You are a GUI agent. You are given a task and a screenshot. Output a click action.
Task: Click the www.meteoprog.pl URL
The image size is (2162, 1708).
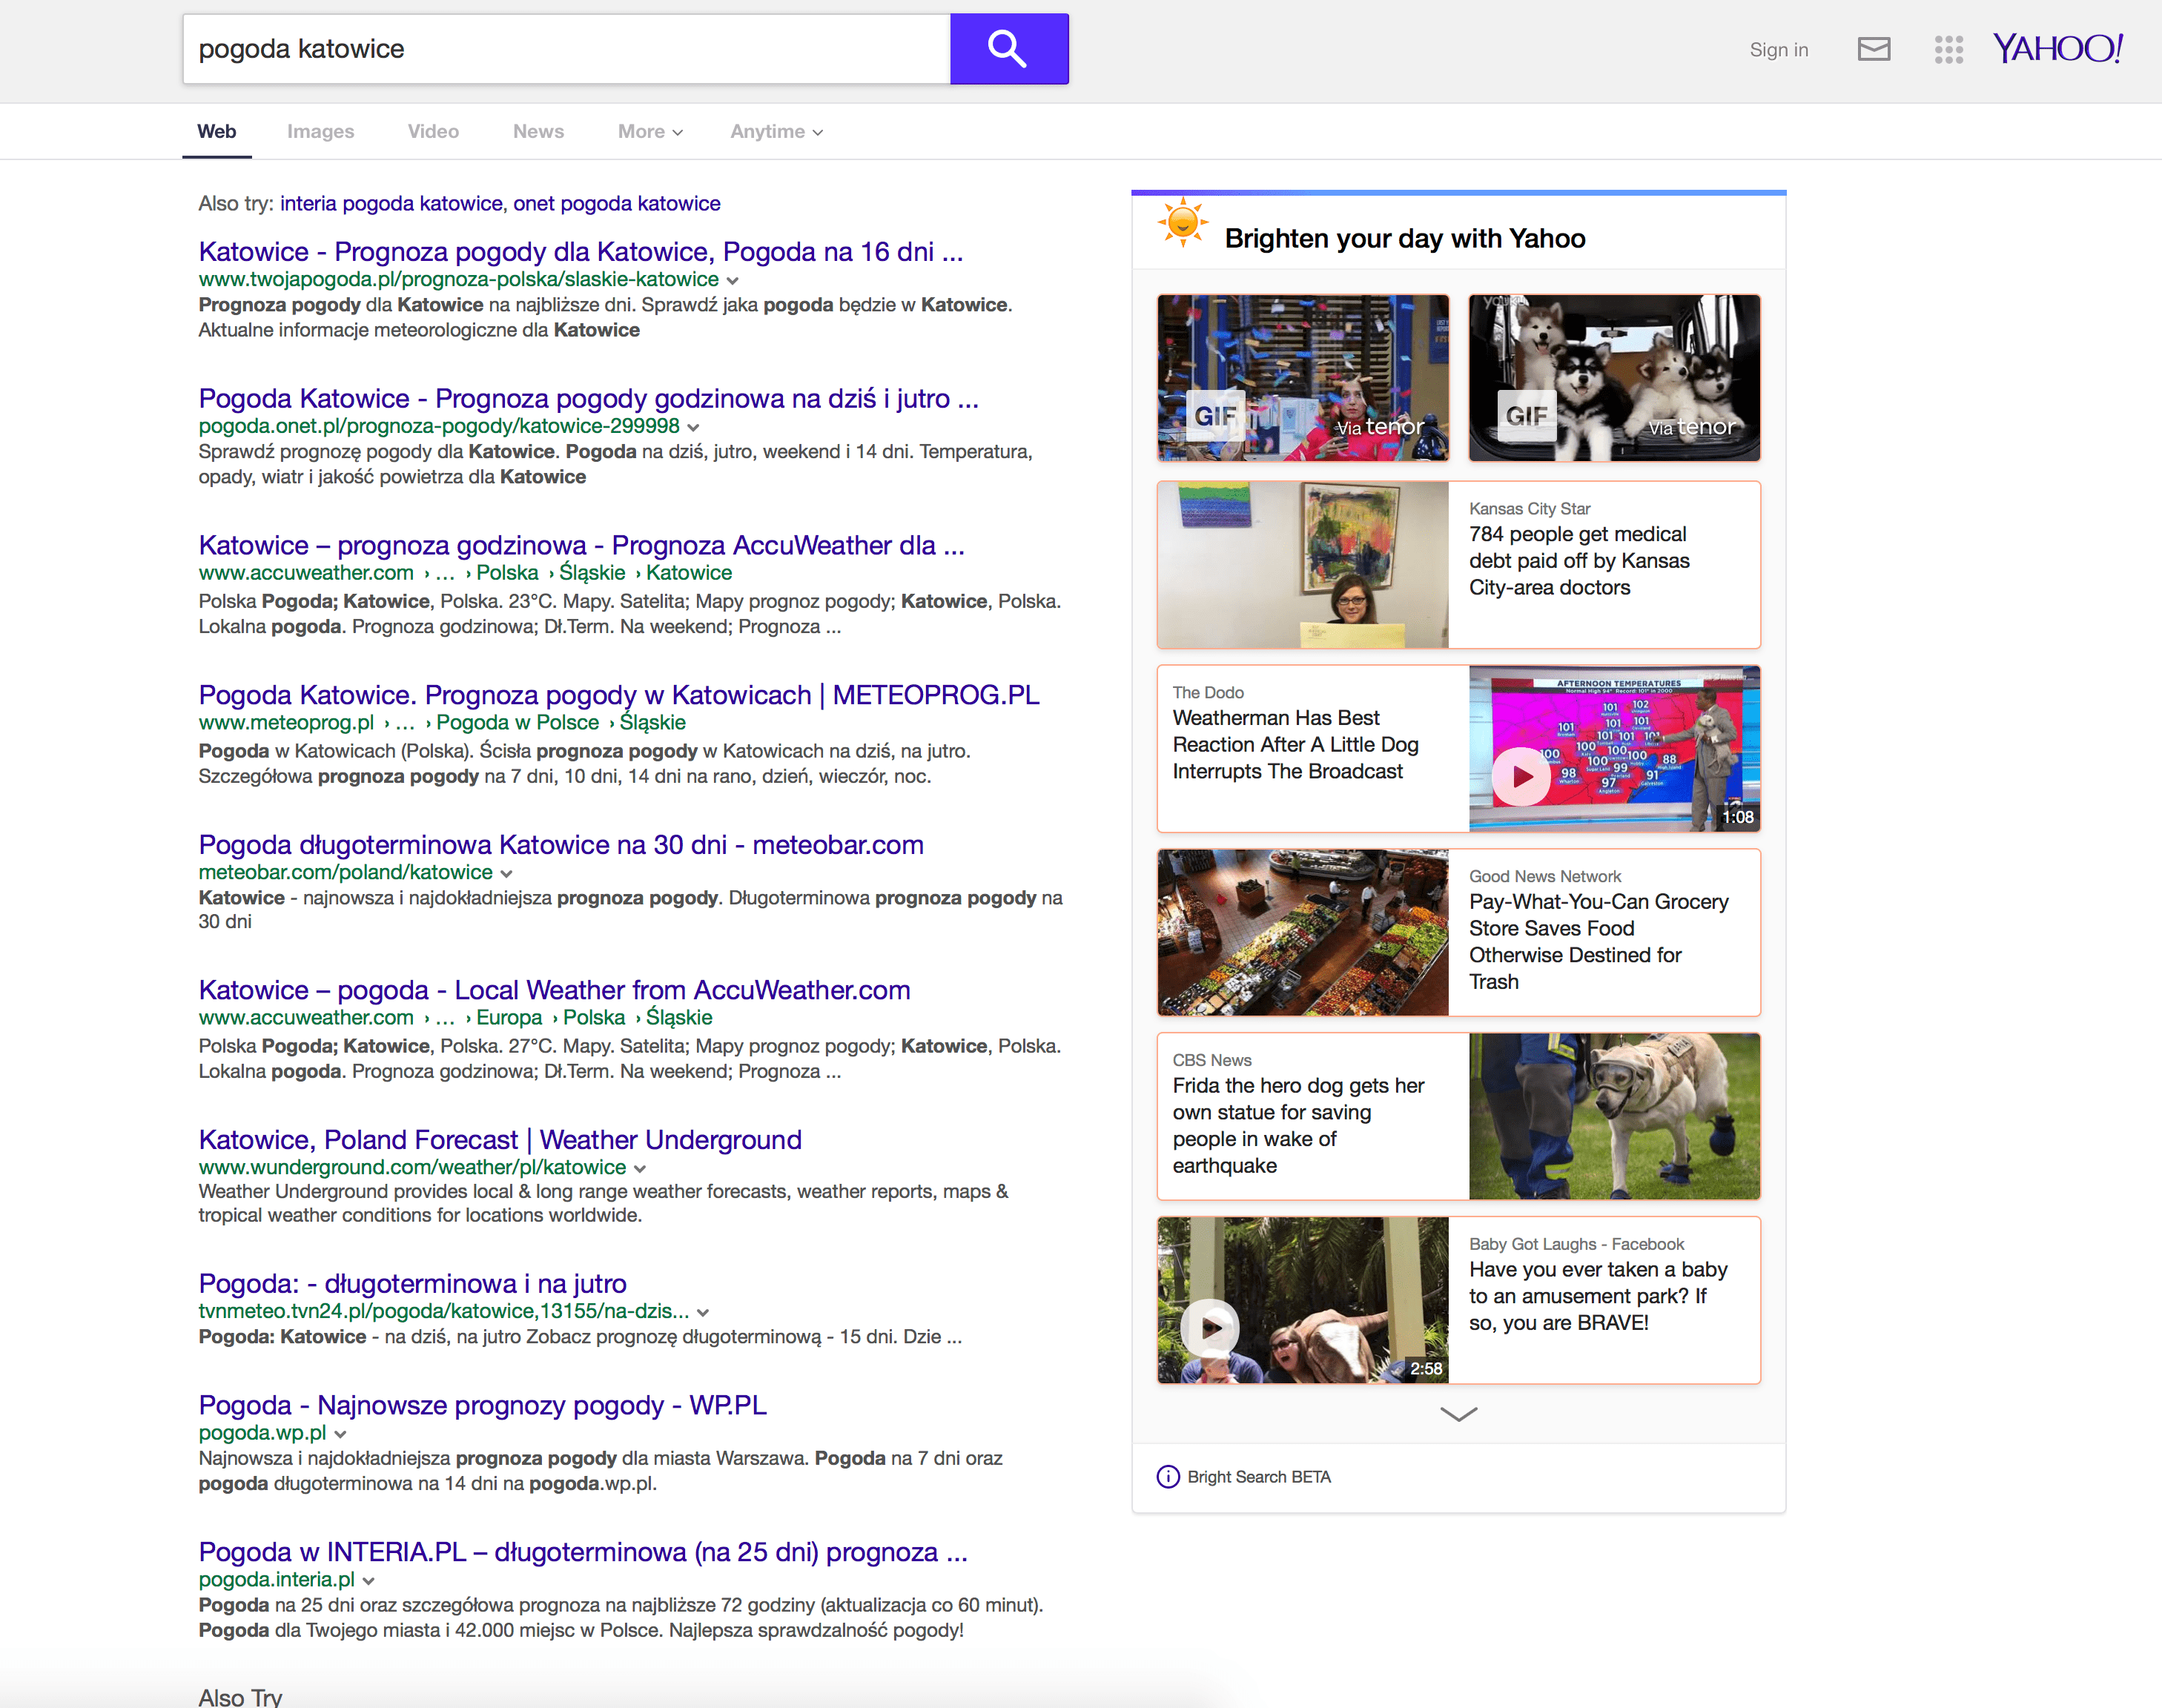point(286,722)
